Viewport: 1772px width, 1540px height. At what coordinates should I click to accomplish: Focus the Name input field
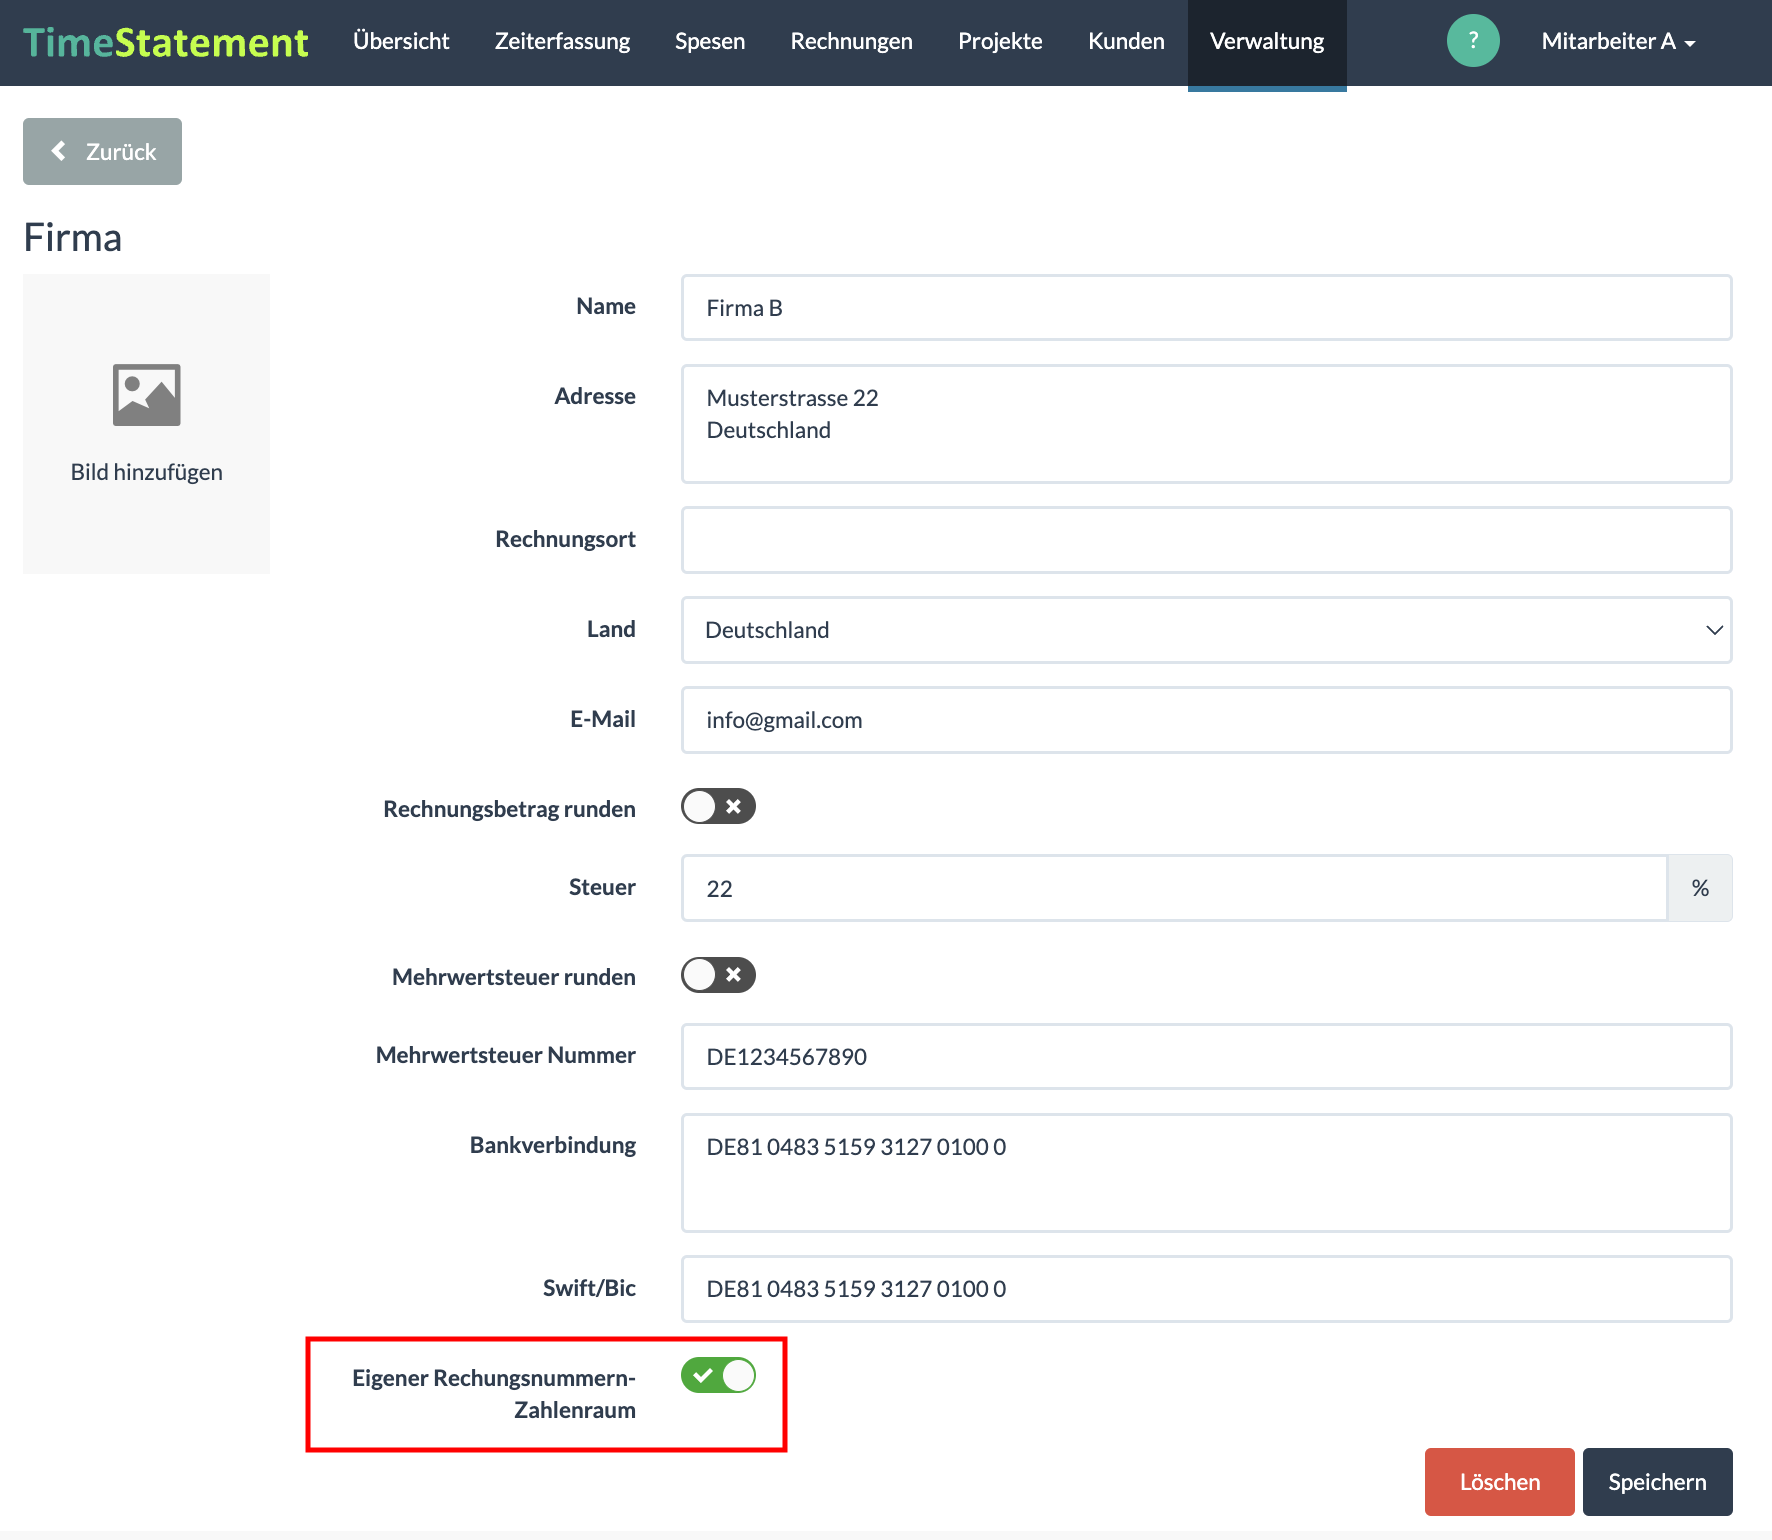pos(1206,308)
